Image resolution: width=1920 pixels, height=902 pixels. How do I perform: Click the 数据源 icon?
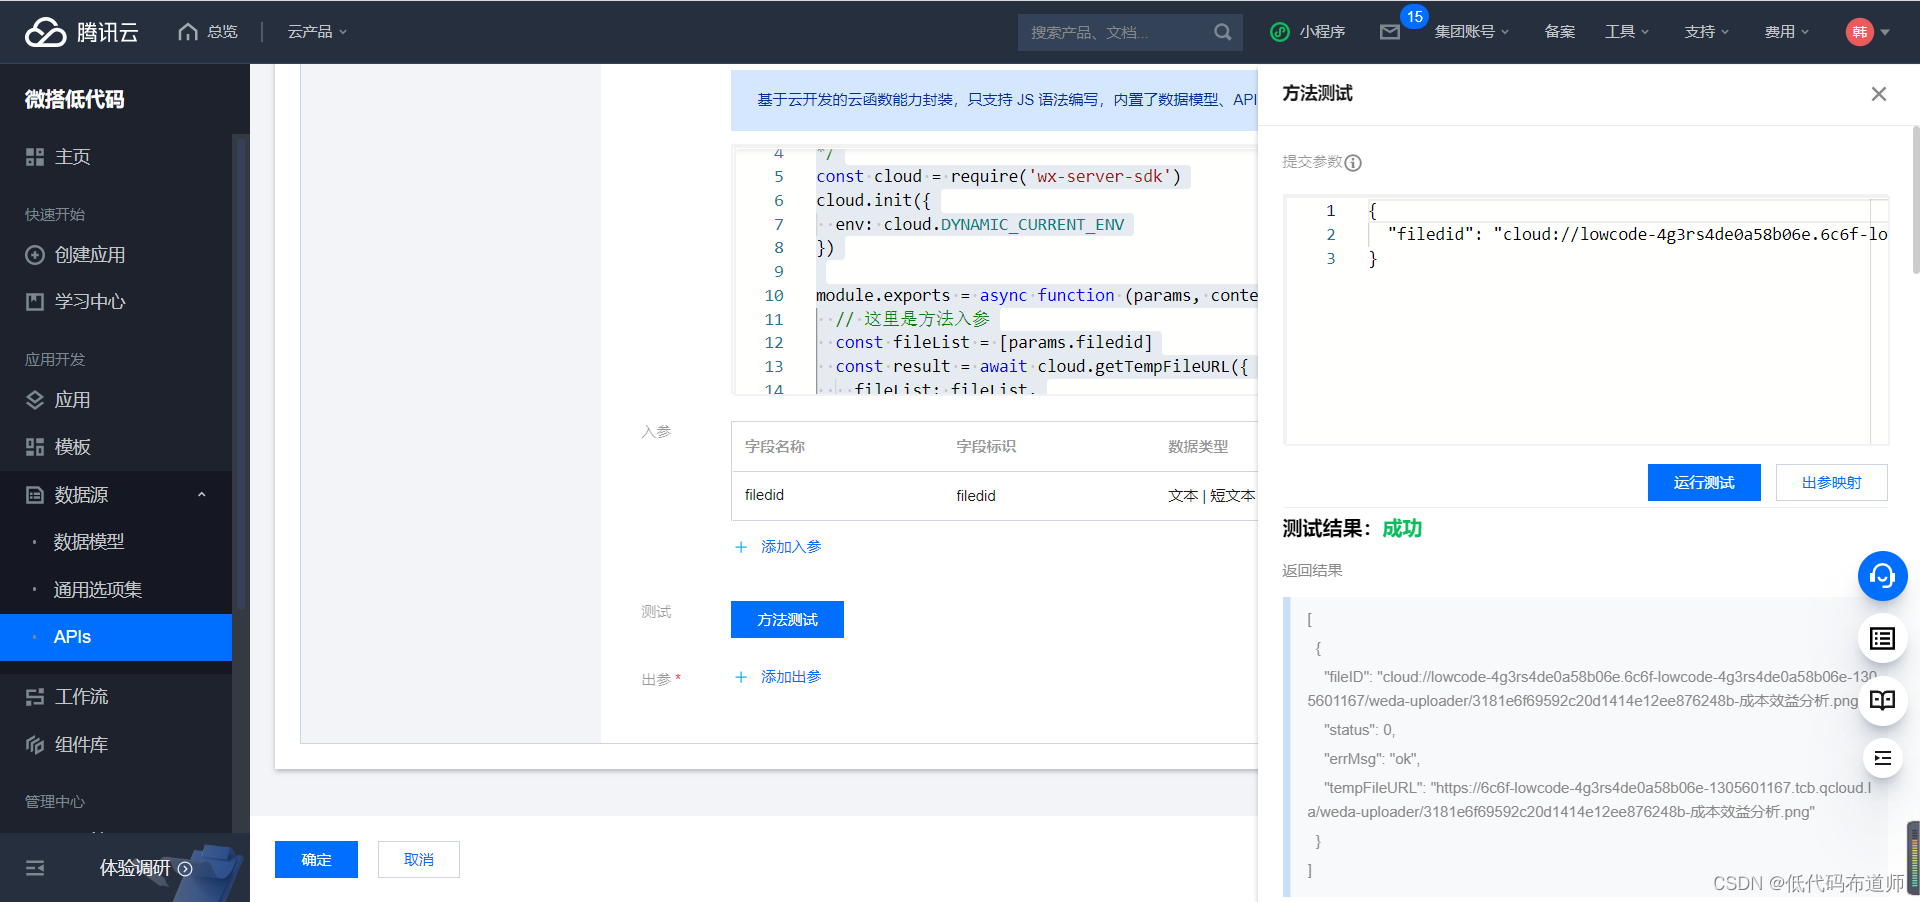35,495
